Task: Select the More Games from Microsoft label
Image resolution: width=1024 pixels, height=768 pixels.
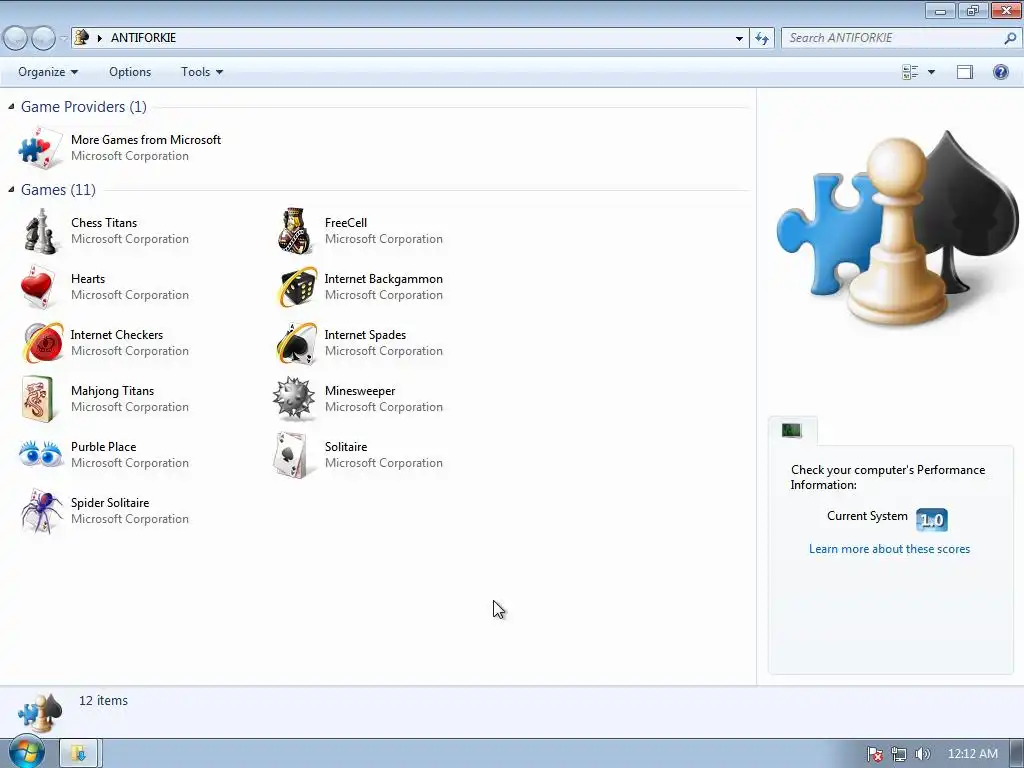Action: [146, 140]
